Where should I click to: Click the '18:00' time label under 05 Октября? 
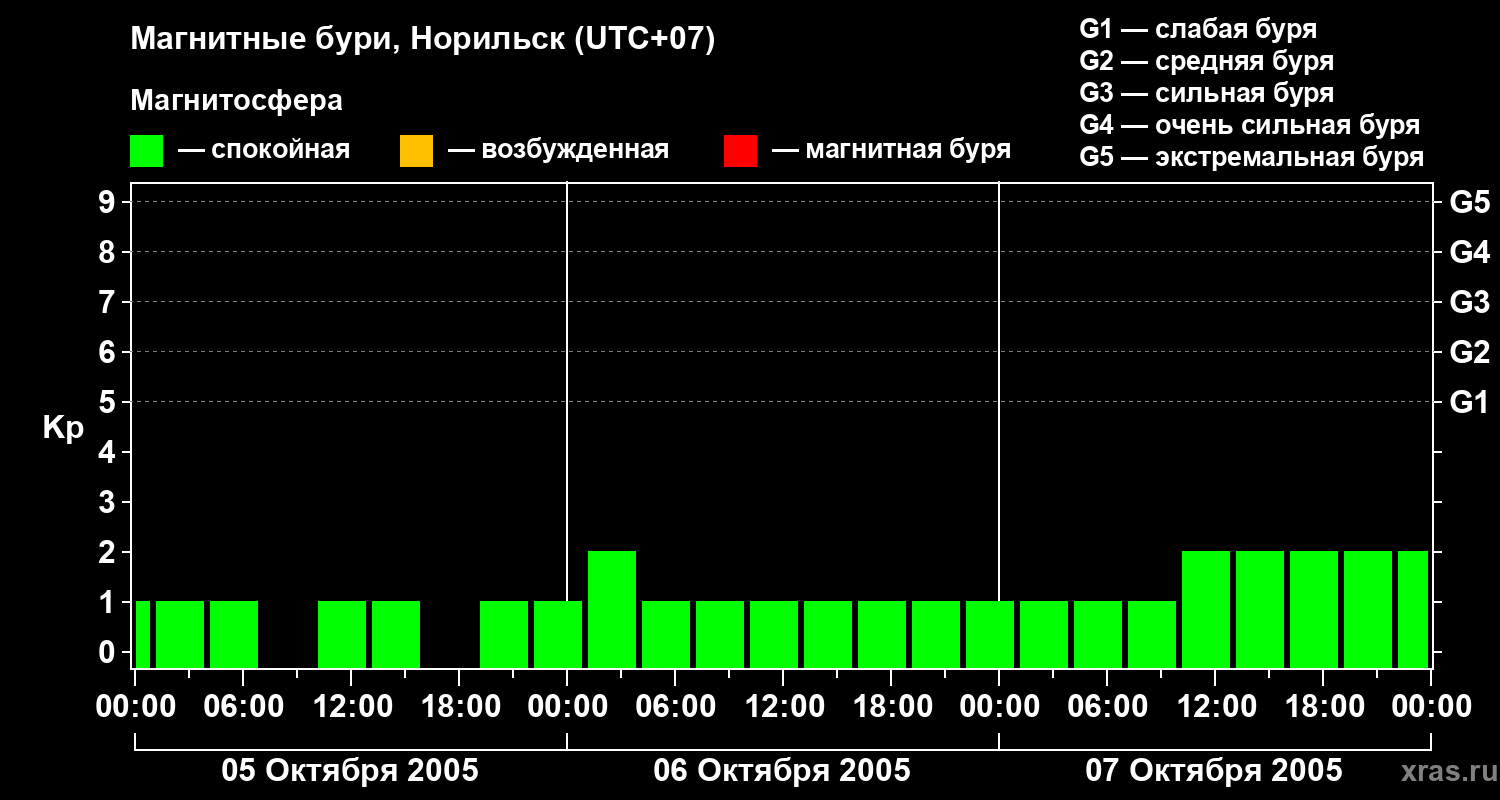[x=459, y=707]
